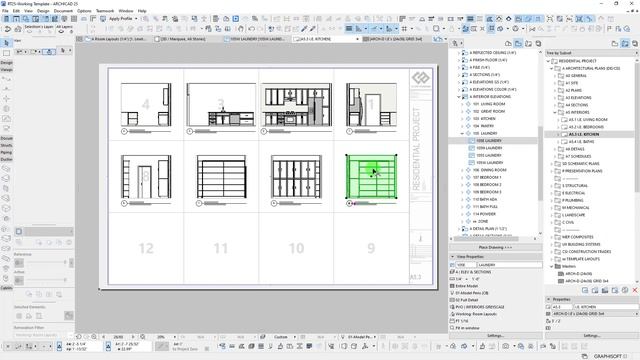Select the 103 KITCHEN view folder
The image size is (640, 360).
click(484, 119)
